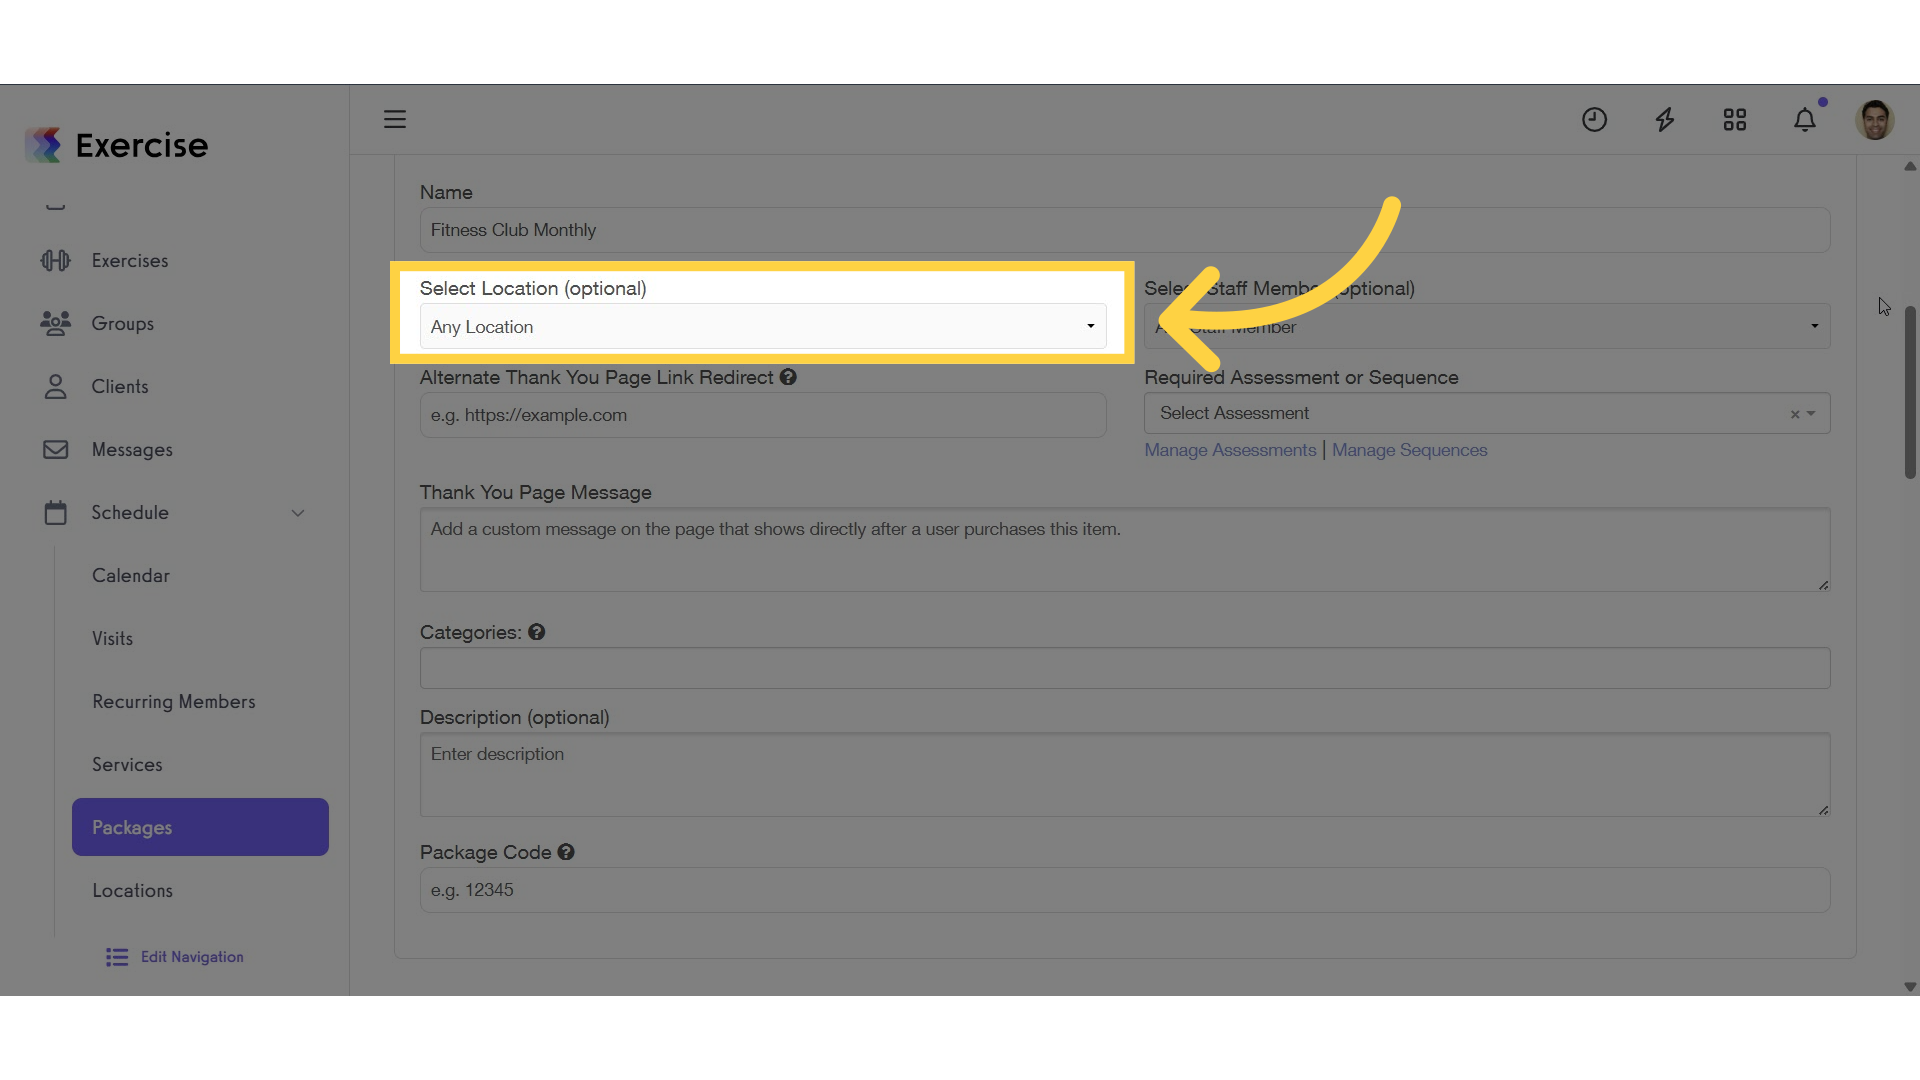Open the apps grid icon

1735,120
